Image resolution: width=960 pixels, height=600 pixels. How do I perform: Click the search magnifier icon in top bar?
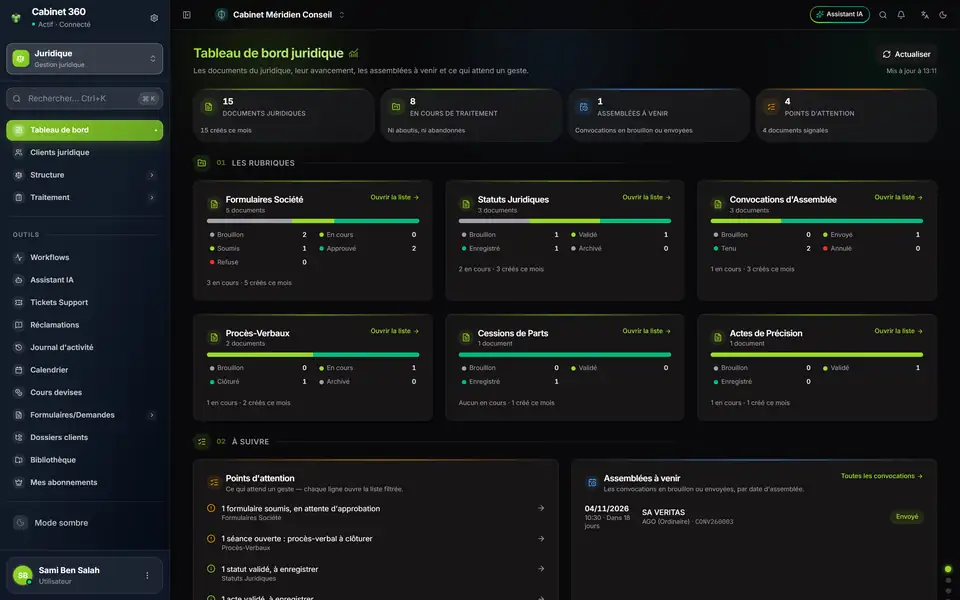(883, 15)
